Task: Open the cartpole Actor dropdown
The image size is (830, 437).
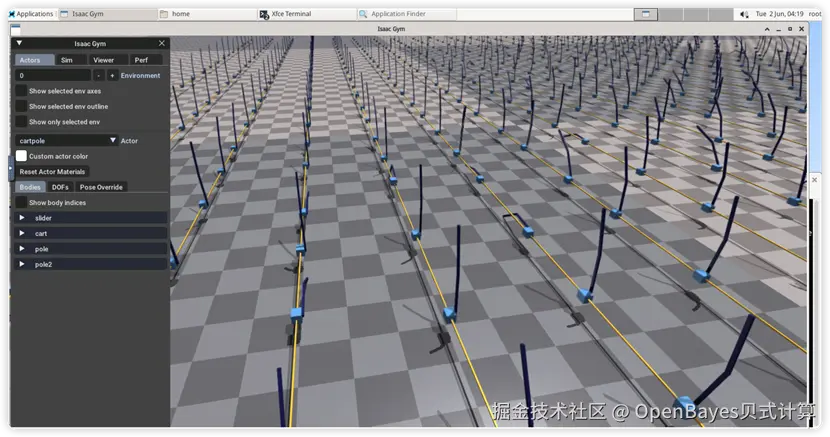Action: [67, 141]
